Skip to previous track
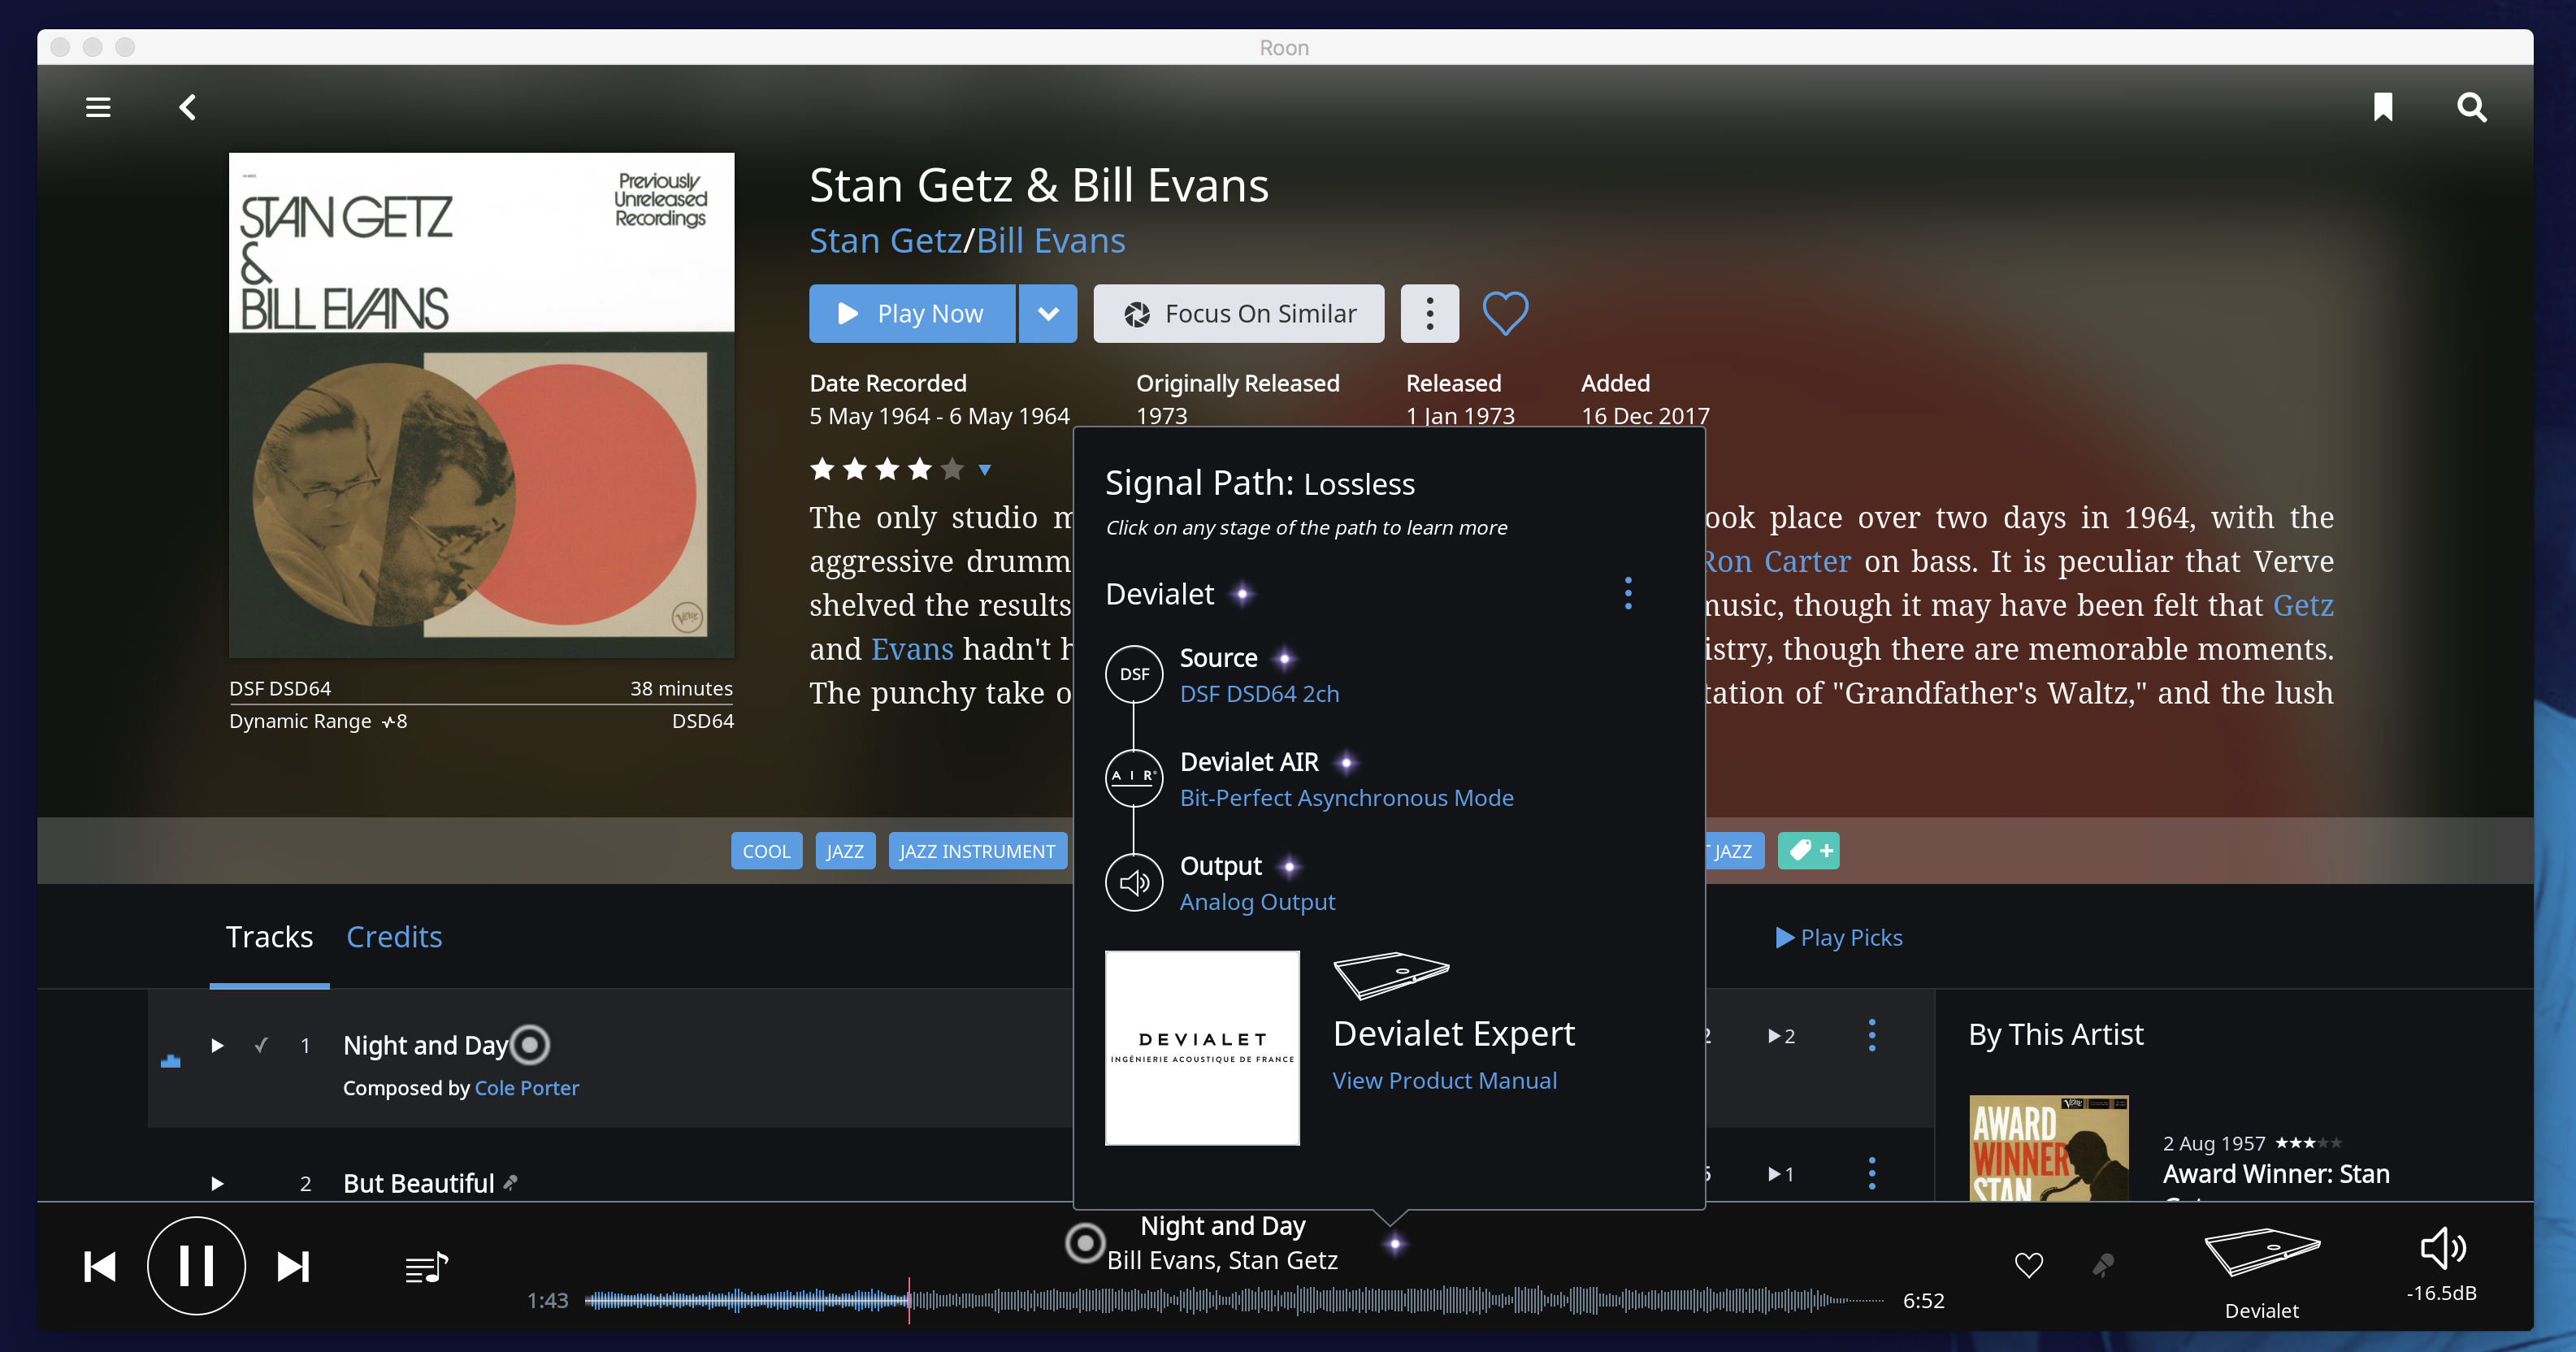Screen dimensions: 2576x1352 pos(100,1267)
